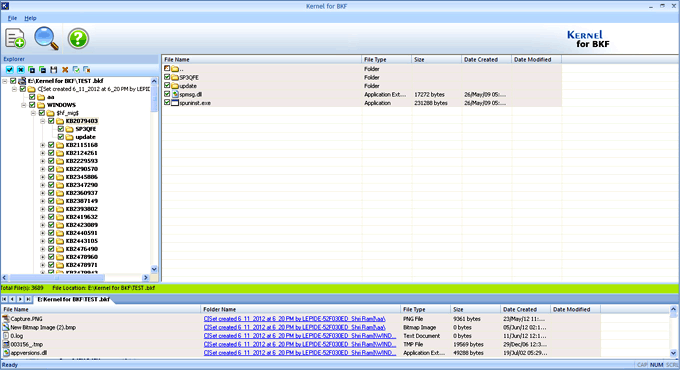The image size is (680, 370).
Task: Click the Expand All green plus icon
Action: [x=32, y=70]
